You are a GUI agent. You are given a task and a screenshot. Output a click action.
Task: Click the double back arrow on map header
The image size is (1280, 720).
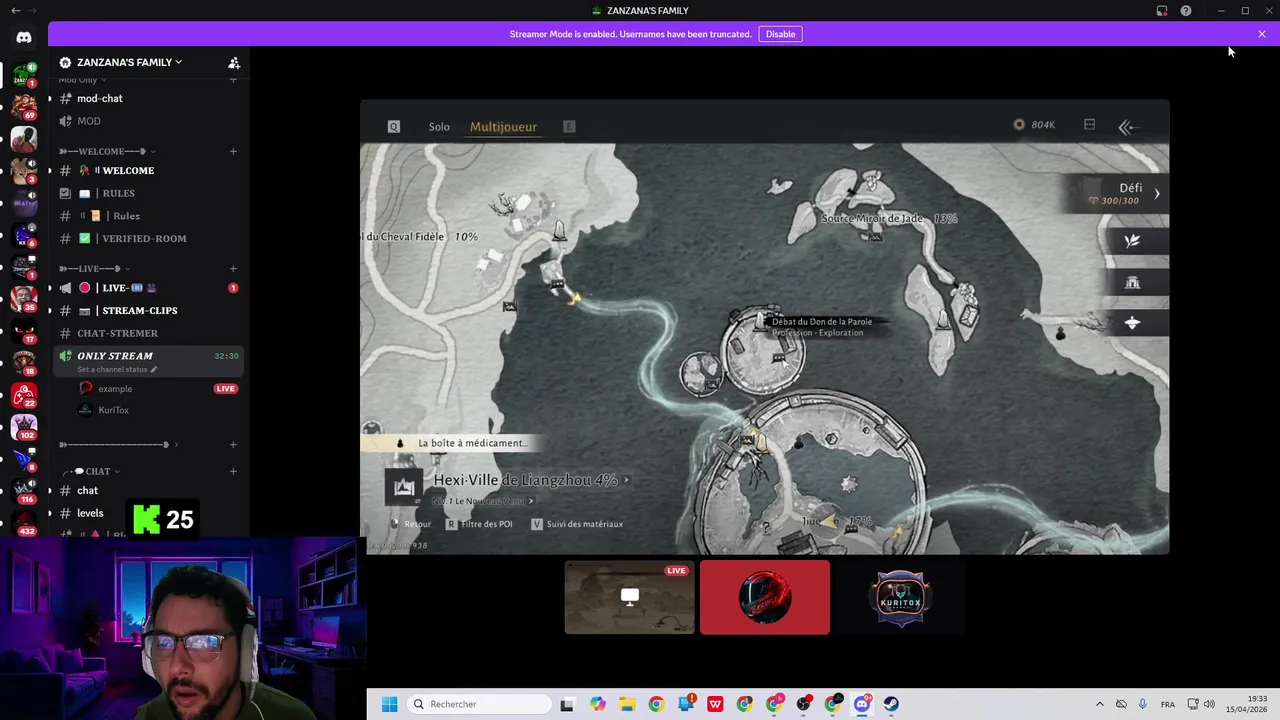coord(1127,127)
